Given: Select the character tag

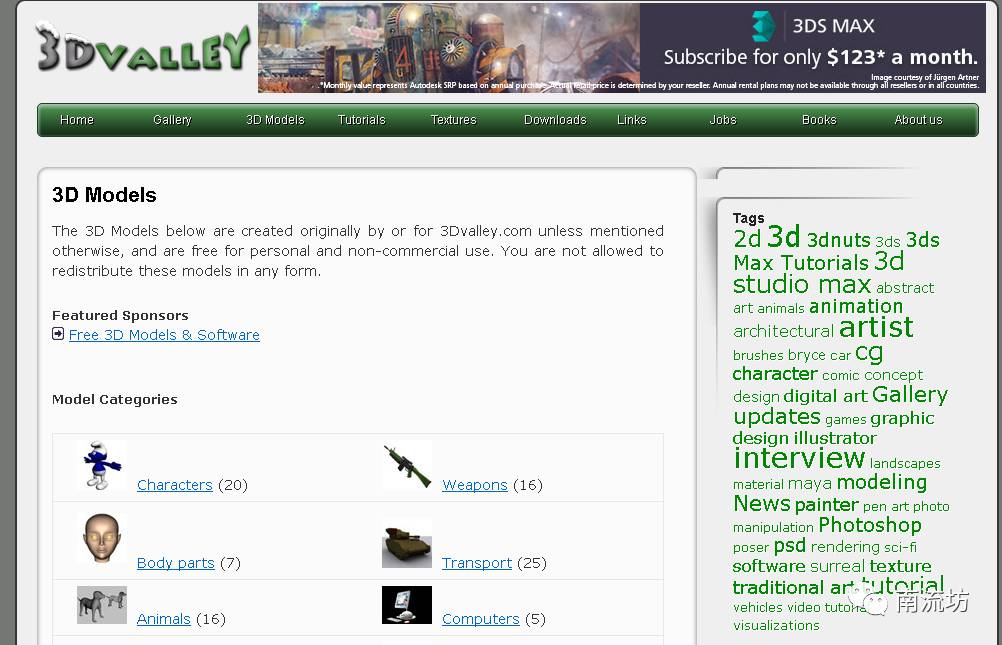Looking at the screenshot, I should [775, 374].
